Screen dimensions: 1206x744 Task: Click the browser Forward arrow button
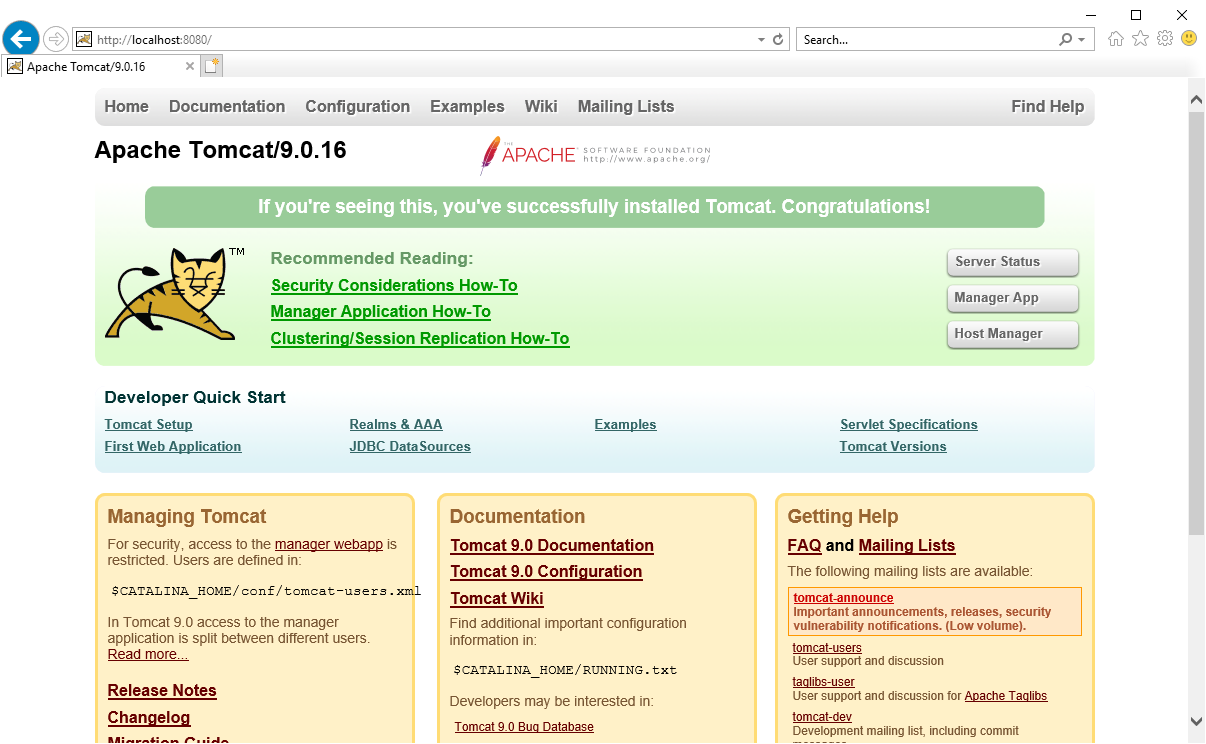[56, 39]
